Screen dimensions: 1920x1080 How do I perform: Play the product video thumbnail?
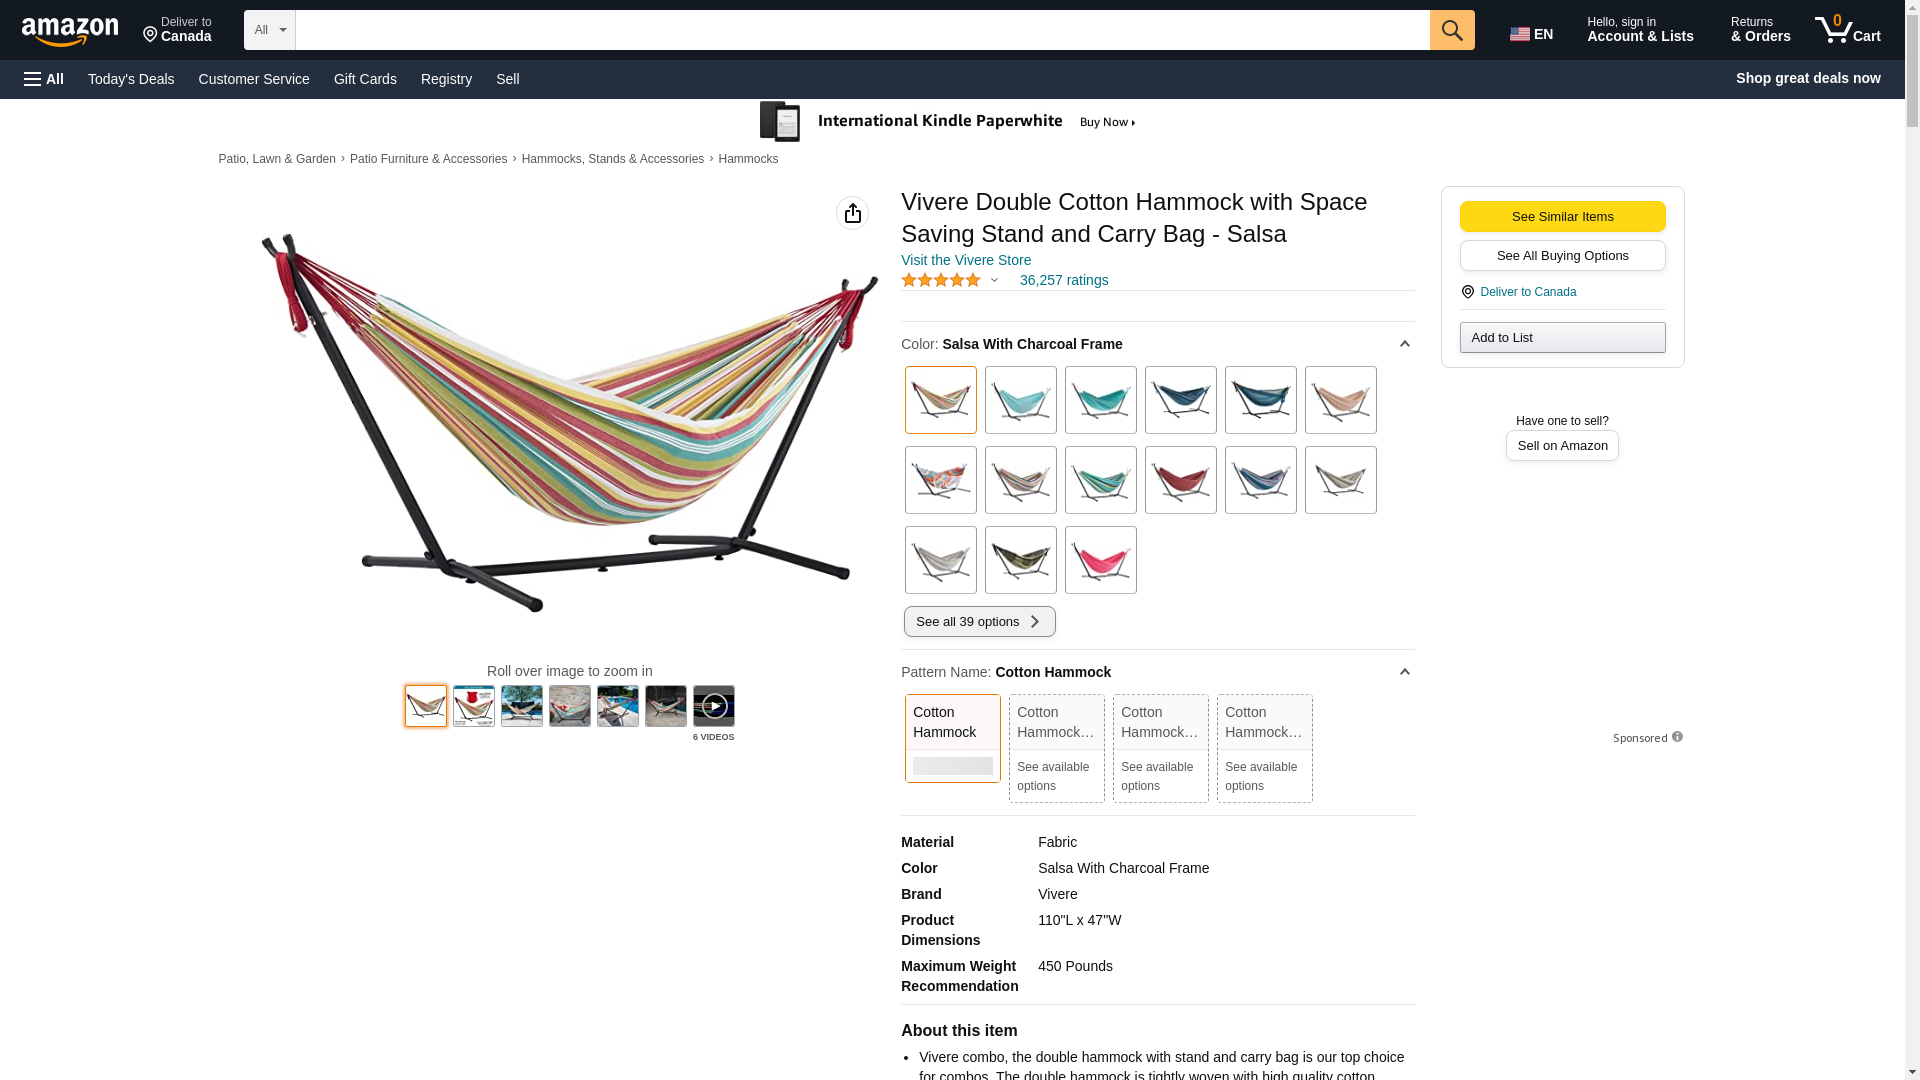pyautogui.click(x=713, y=706)
